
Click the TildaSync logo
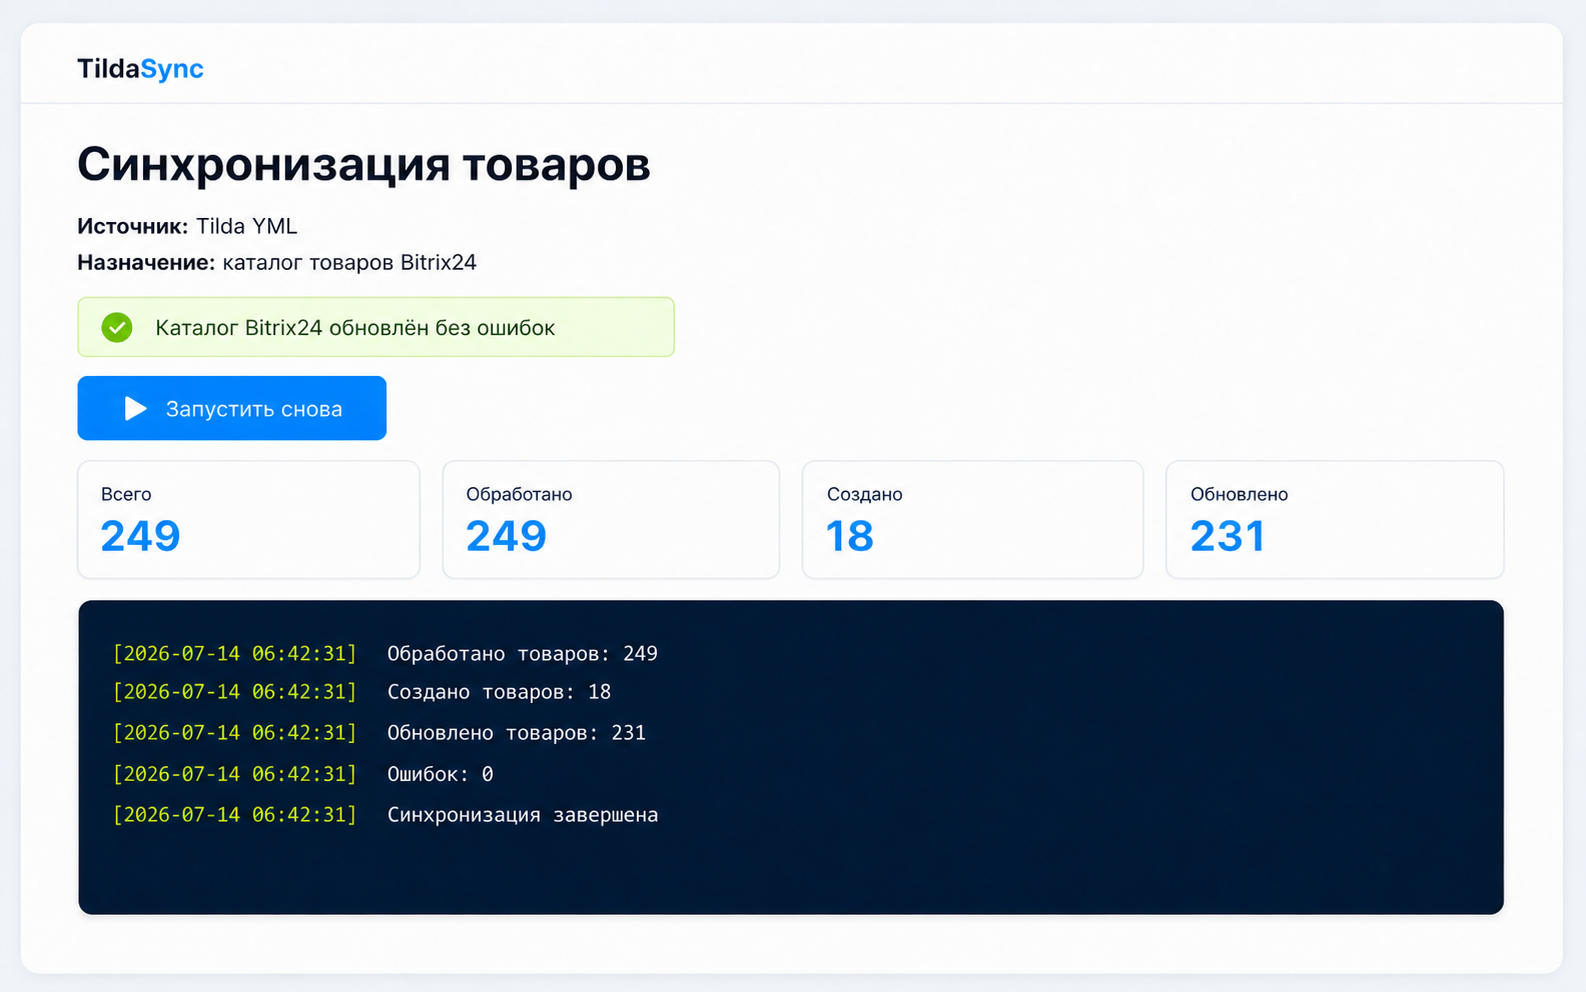(x=140, y=68)
